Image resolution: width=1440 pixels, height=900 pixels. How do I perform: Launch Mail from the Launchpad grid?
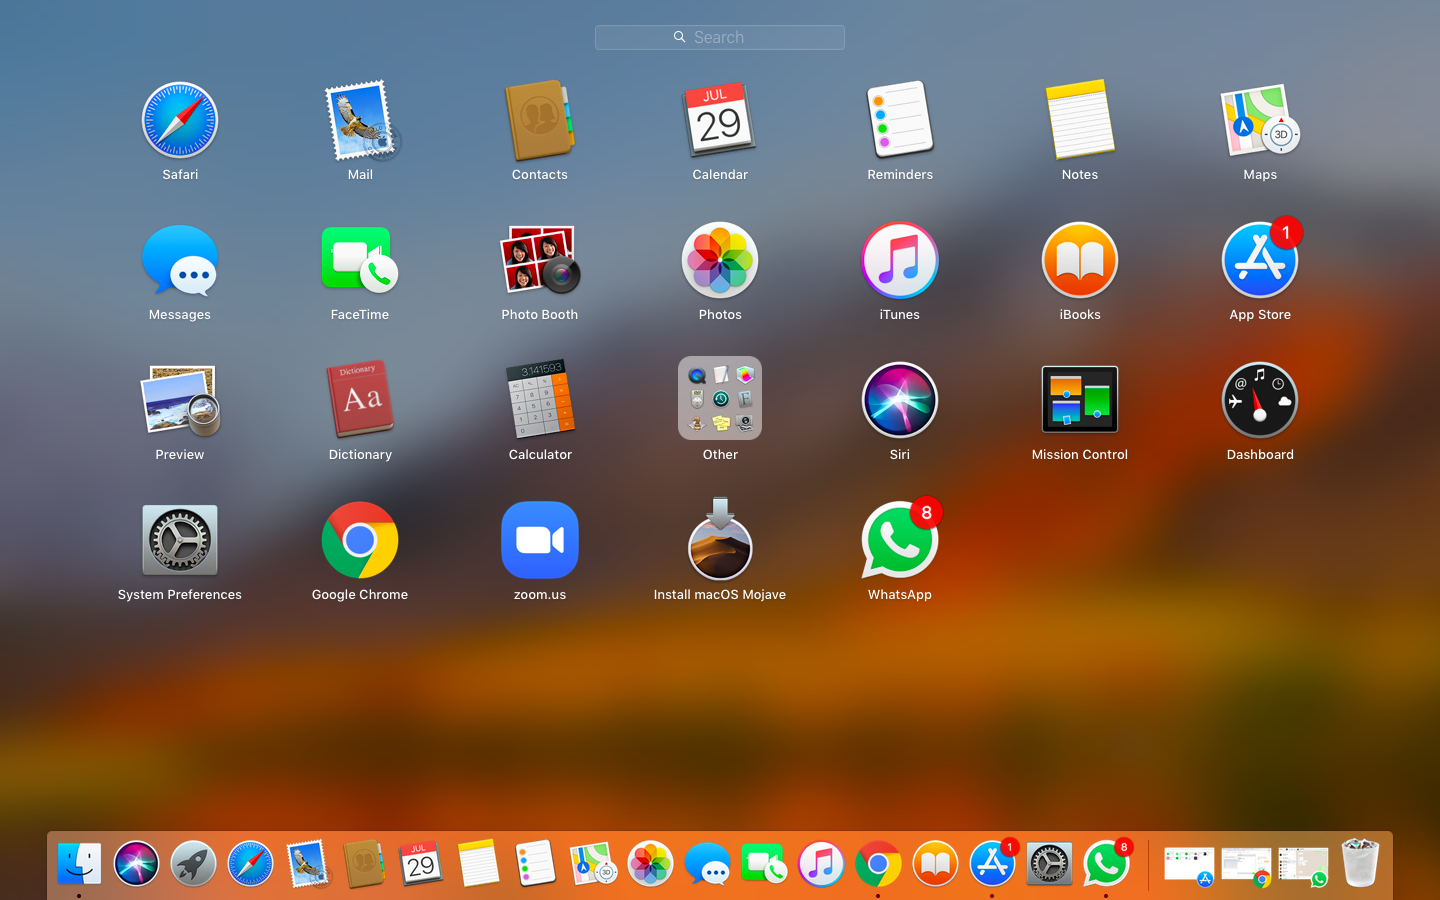360,120
